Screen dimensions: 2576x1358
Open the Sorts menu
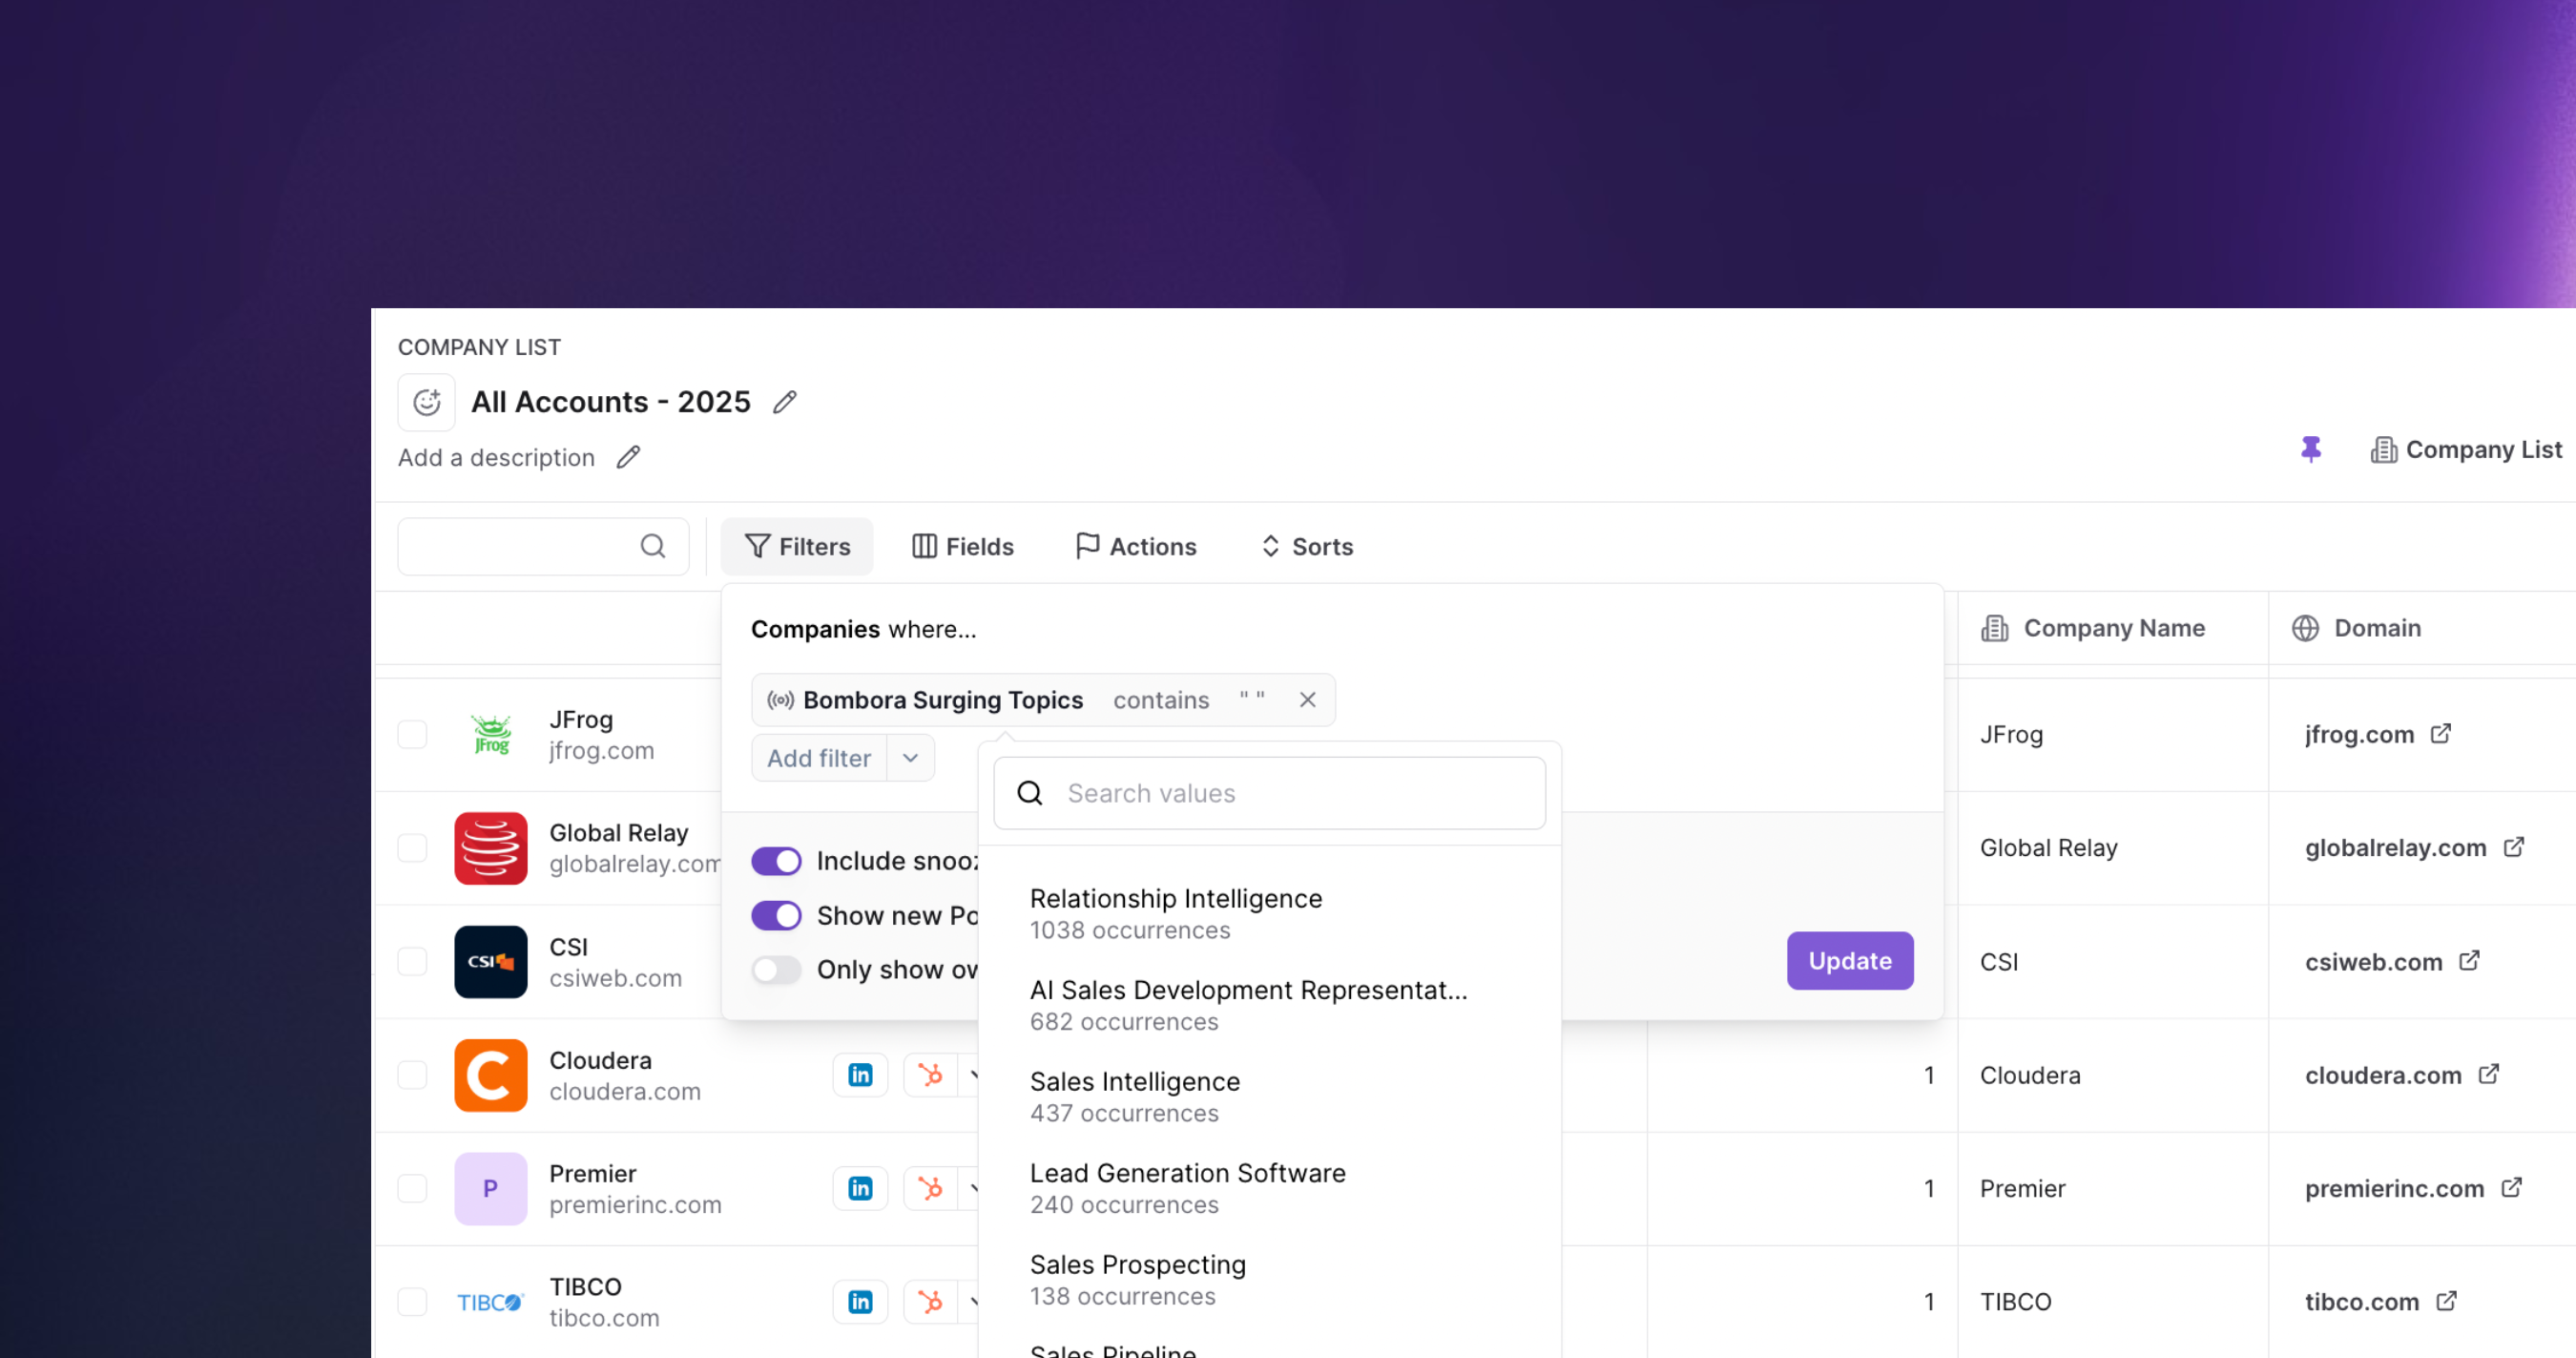tap(1306, 546)
